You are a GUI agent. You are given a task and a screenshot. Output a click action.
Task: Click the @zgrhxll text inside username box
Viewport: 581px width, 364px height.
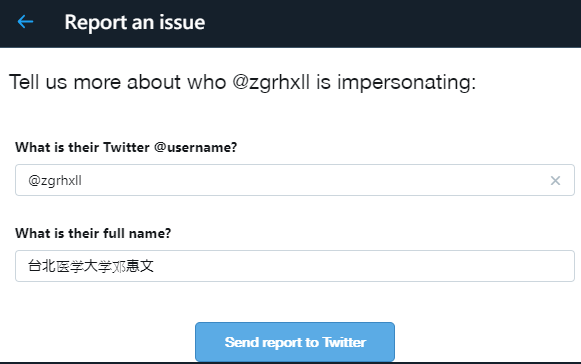click(x=55, y=181)
